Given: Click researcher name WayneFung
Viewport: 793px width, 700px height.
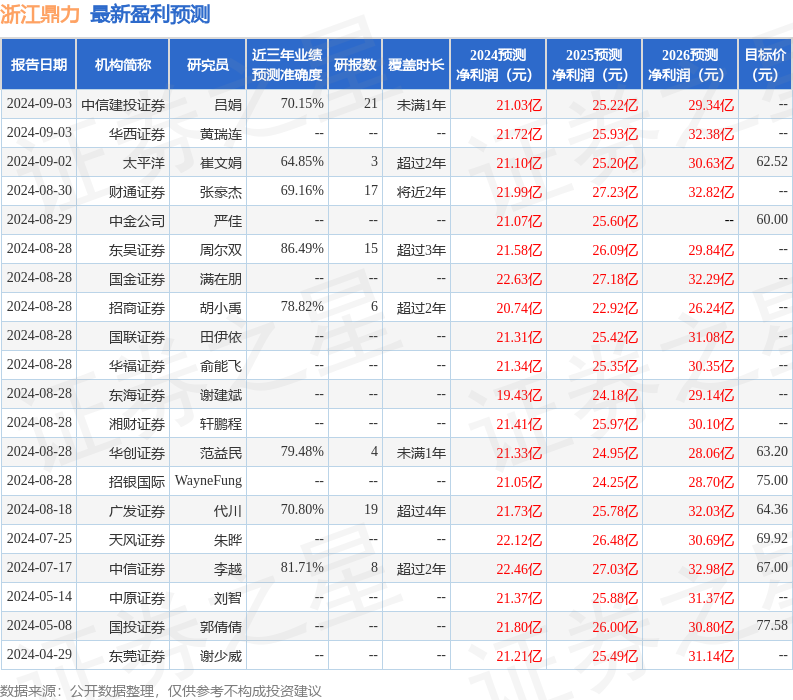Looking at the screenshot, I should point(208,481).
